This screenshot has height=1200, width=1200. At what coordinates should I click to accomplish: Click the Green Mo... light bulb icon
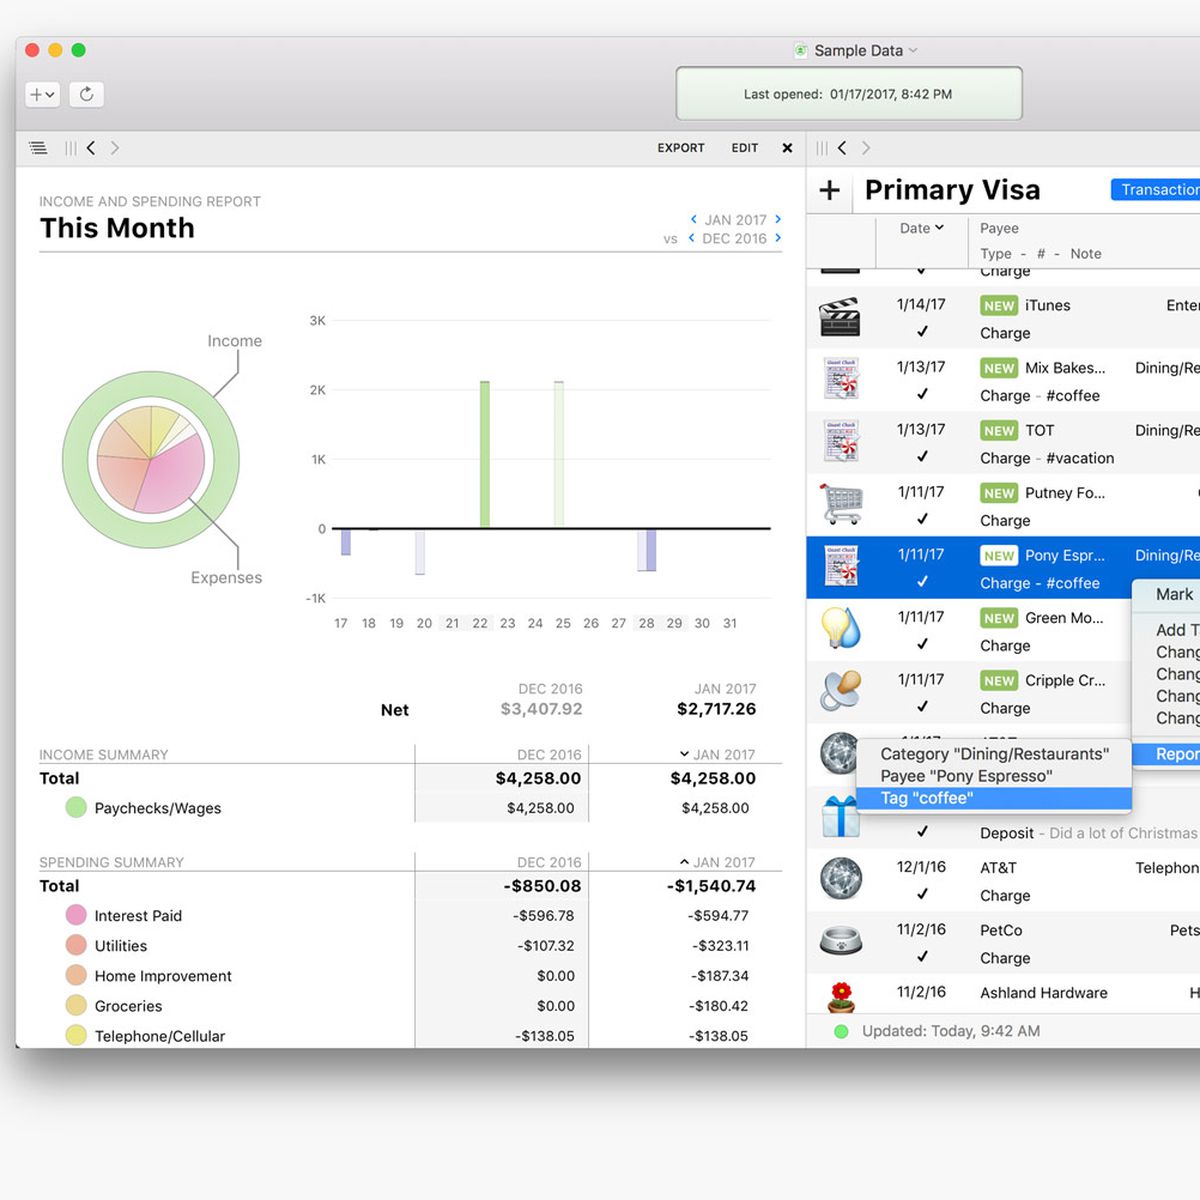[x=840, y=629]
